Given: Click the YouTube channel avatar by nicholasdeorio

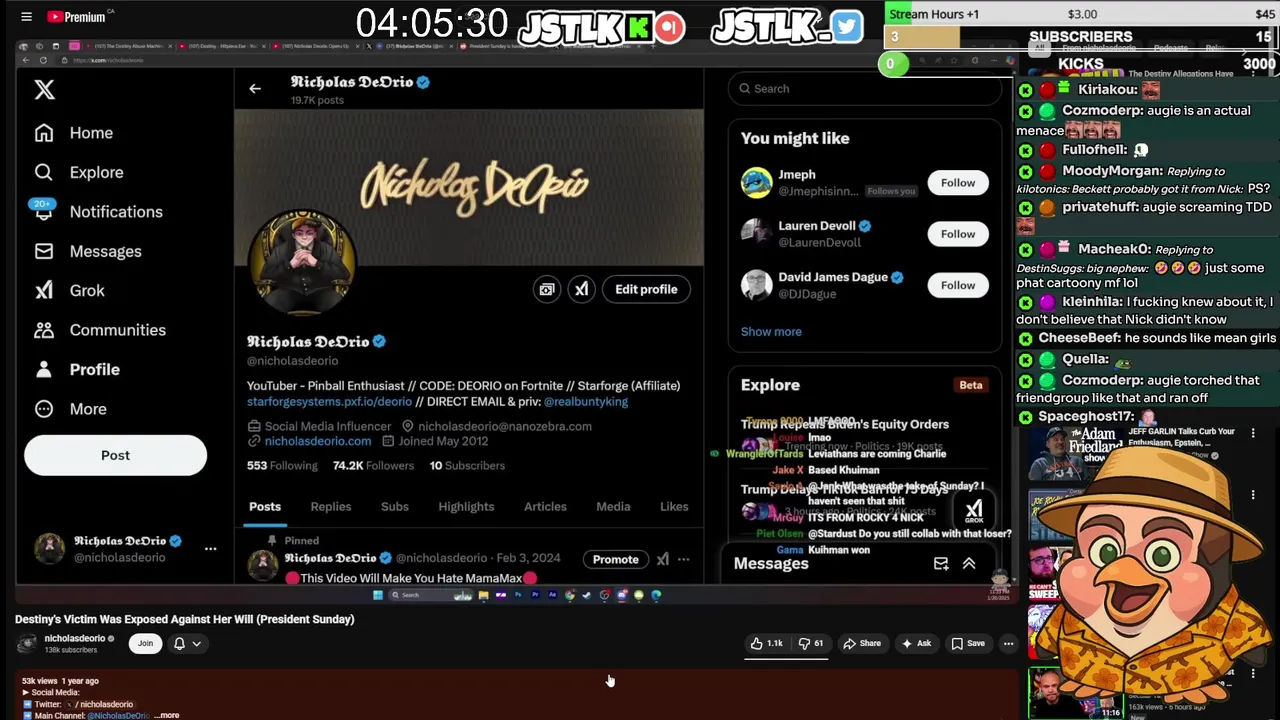Looking at the screenshot, I should coord(27,643).
